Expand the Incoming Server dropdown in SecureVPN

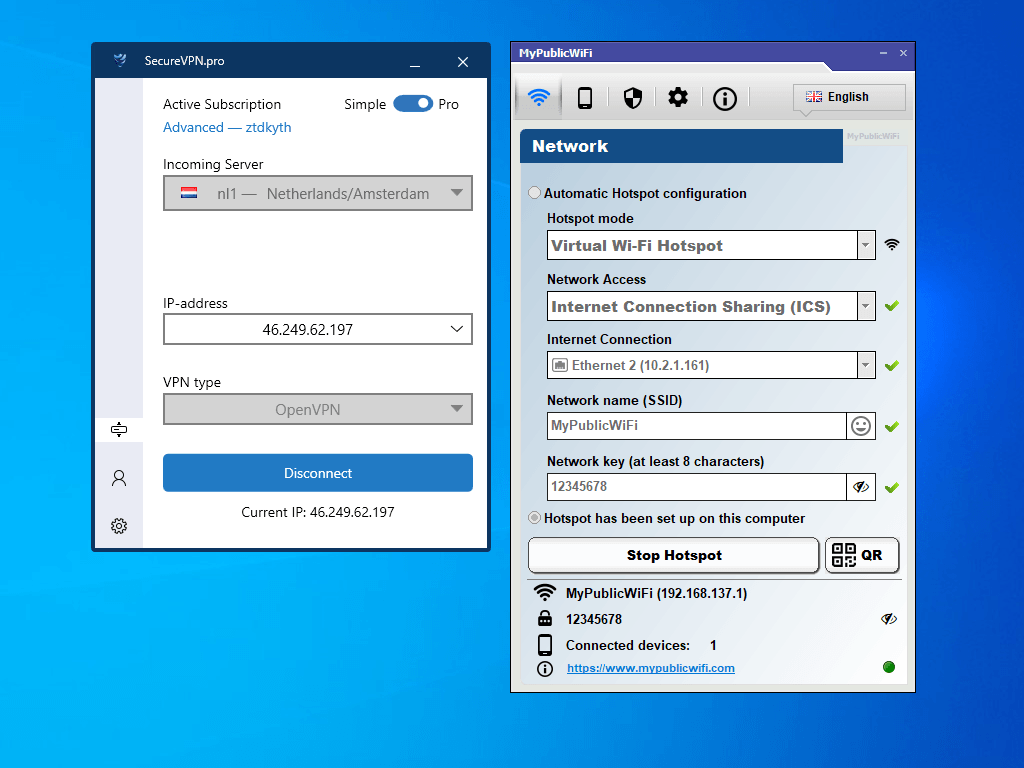[318, 193]
